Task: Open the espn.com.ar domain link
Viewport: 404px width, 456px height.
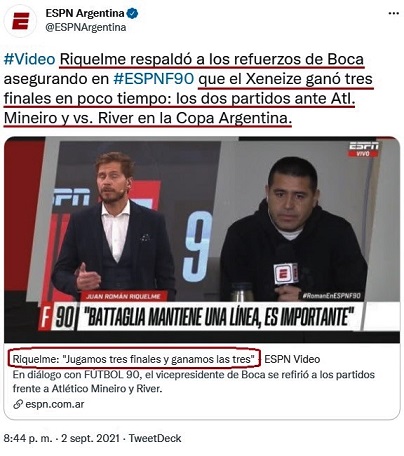Action: [55, 405]
